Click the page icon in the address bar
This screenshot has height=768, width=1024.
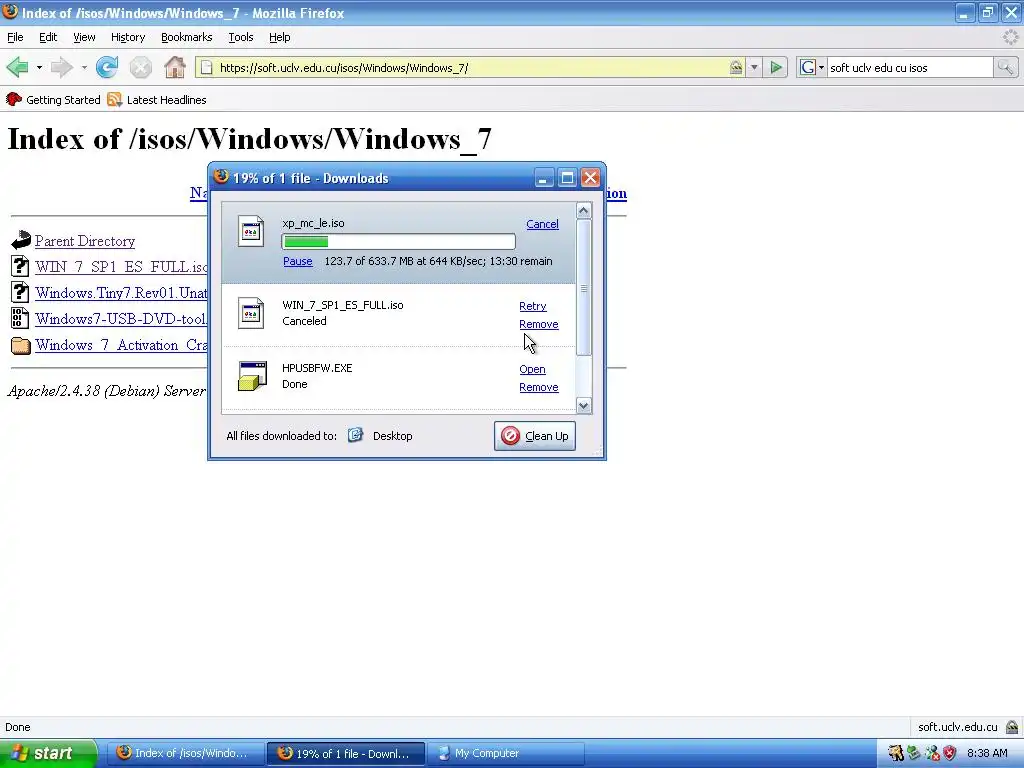(x=206, y=67)
